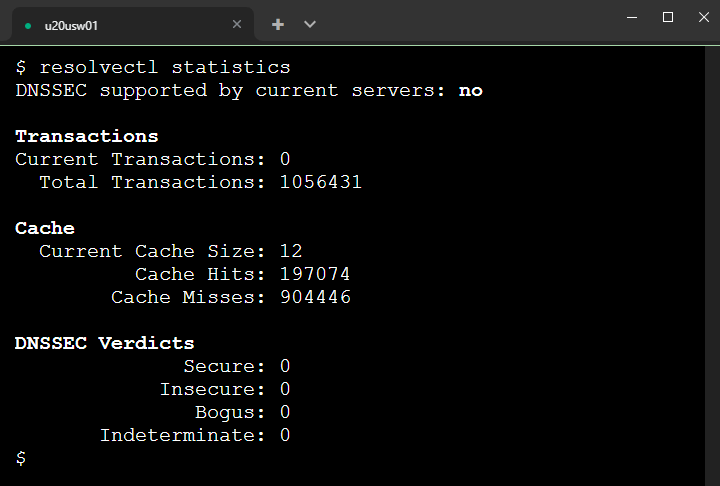Screen dimensions: 720x486
Task: Click the bold 'Transactions' heading
Action: [87, 137]
